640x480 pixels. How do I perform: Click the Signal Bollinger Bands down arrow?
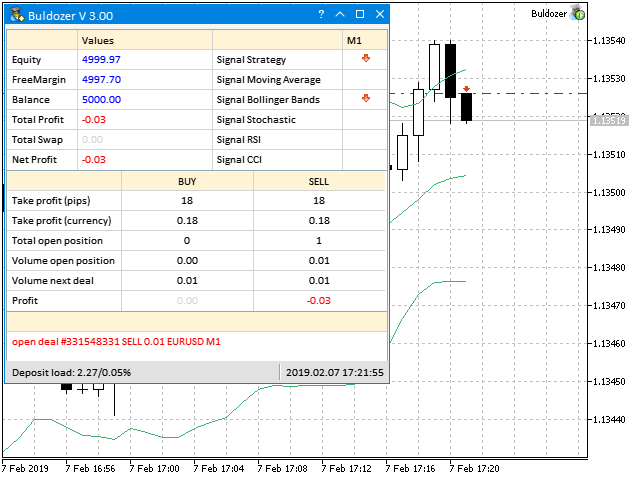pos(366,98)
